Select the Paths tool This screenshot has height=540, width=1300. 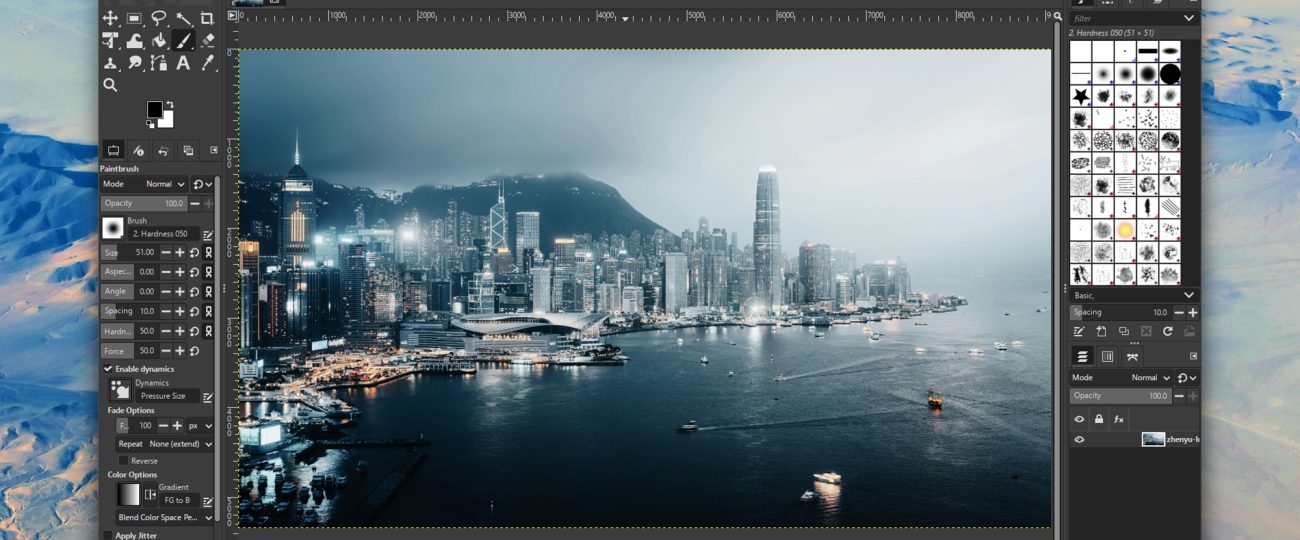tap(159, 63)
